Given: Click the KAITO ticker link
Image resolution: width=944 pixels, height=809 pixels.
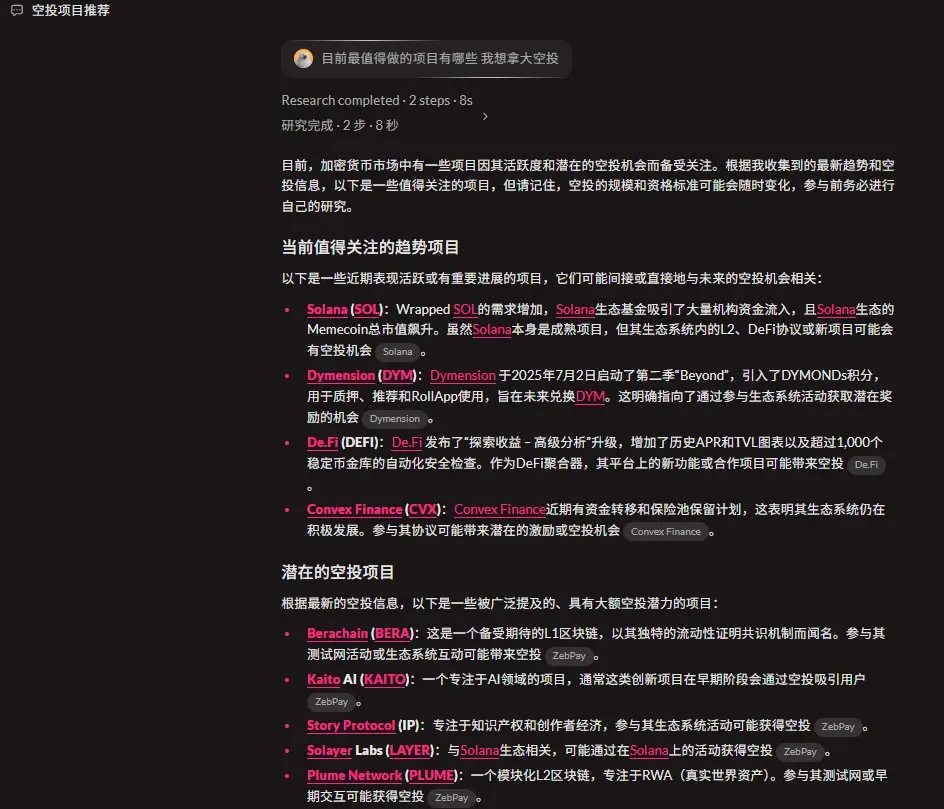Looking at the screenshot, I should click(x=385, y=680).
